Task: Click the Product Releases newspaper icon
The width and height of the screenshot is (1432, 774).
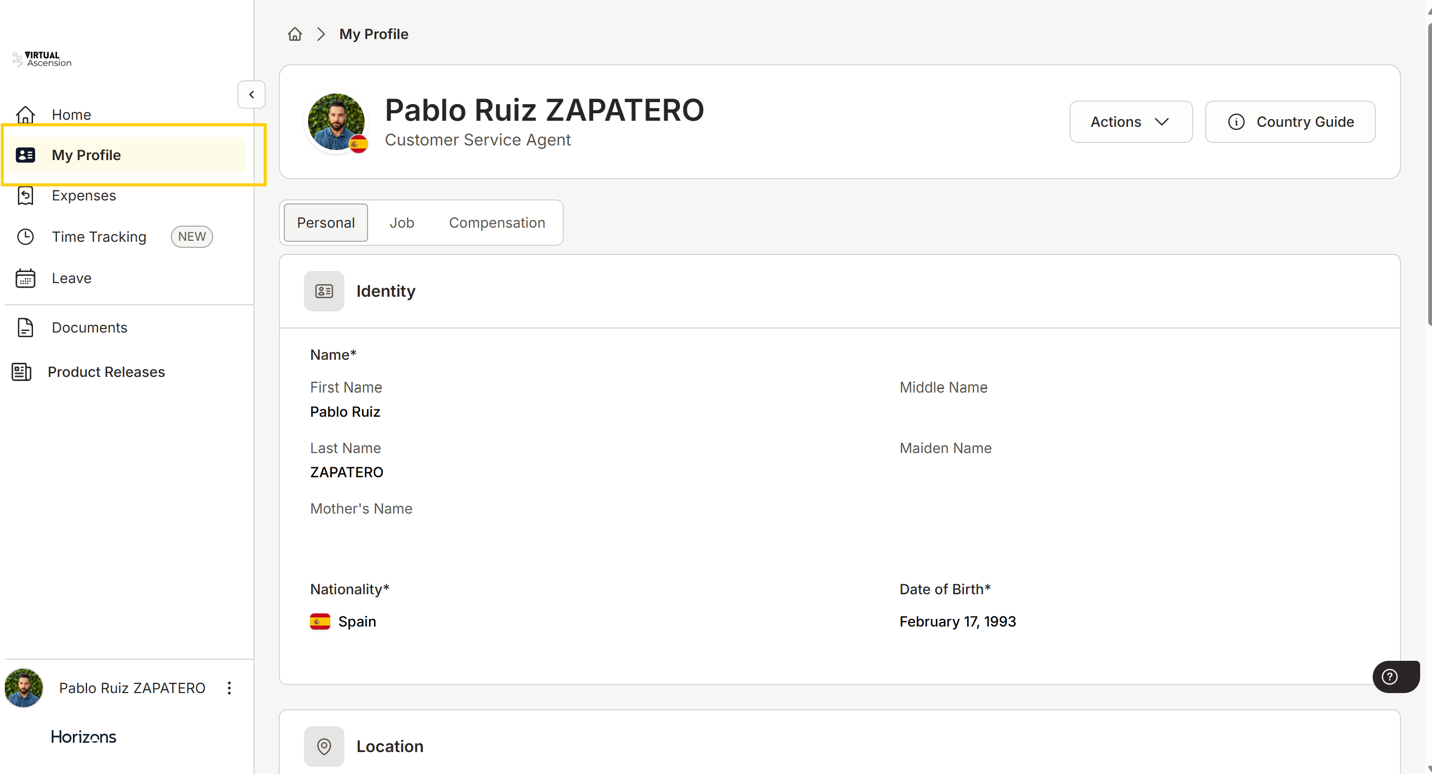Action: coord(22,372)
